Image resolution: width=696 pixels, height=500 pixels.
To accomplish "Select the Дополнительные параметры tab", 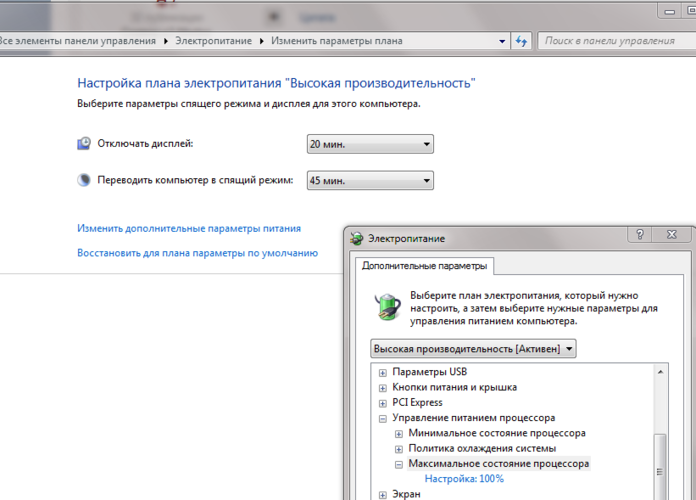I will 425,267.
